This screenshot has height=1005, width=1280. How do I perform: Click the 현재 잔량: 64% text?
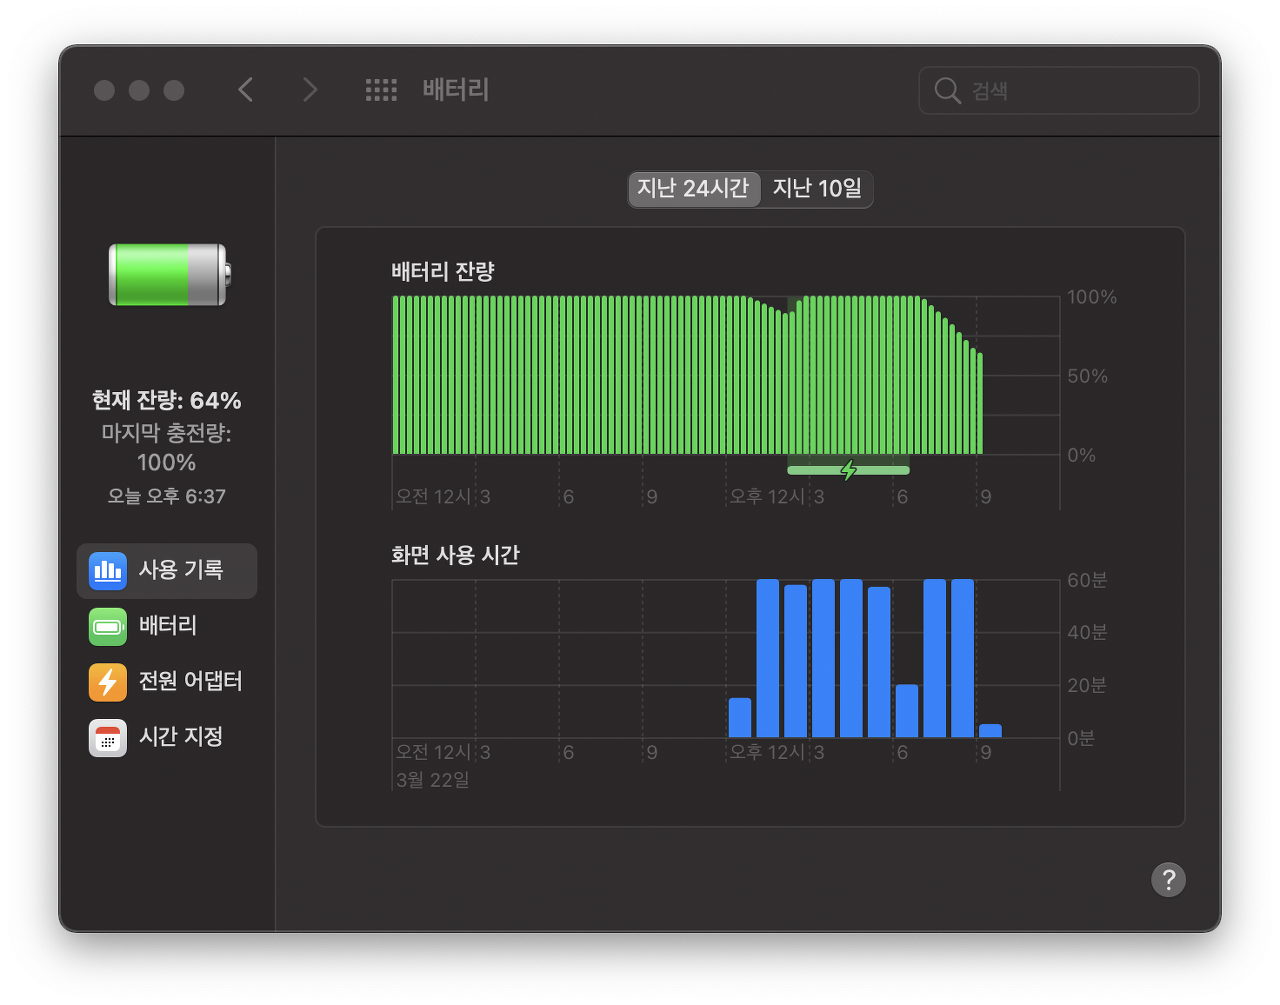pyautogui.click(x=166, y=400)
